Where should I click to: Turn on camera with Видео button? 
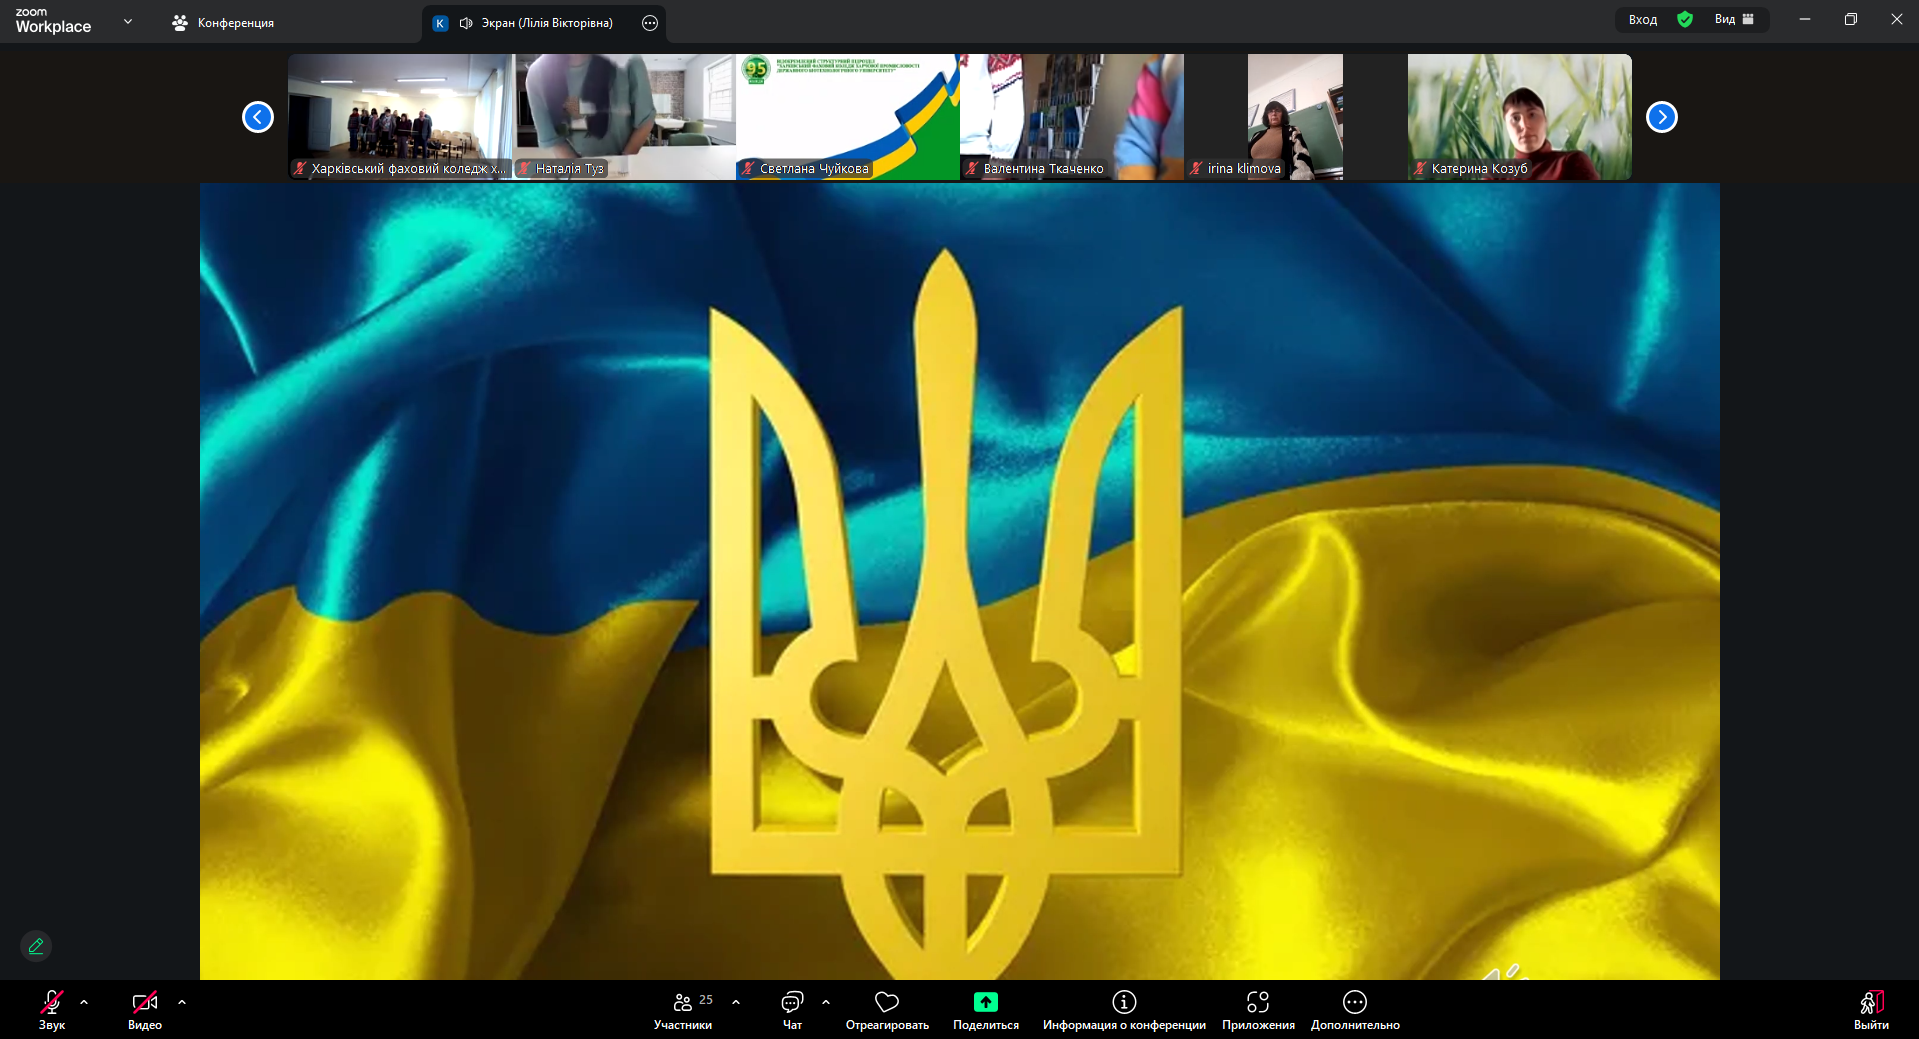point(145,1010)
